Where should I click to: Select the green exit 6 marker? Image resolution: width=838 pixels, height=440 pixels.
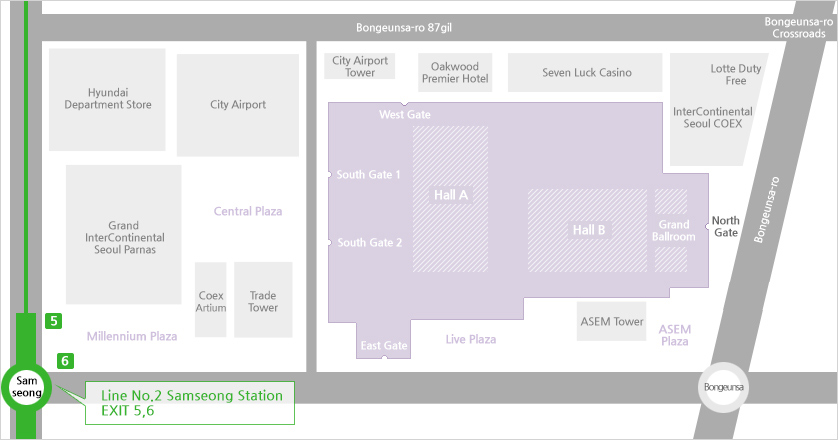[x=65, y=361]
